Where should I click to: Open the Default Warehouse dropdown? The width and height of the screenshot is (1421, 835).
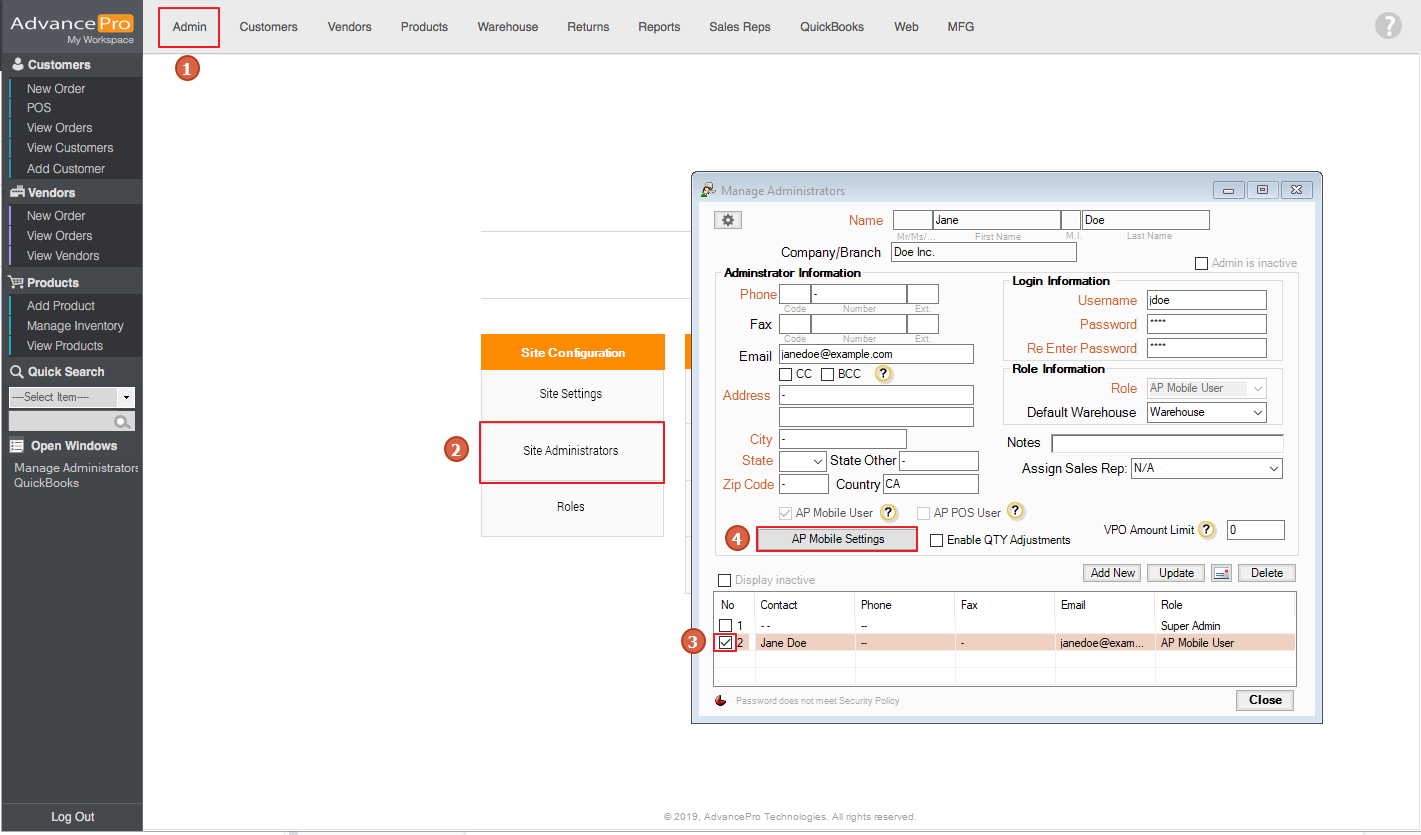(x=1206, y=412)
